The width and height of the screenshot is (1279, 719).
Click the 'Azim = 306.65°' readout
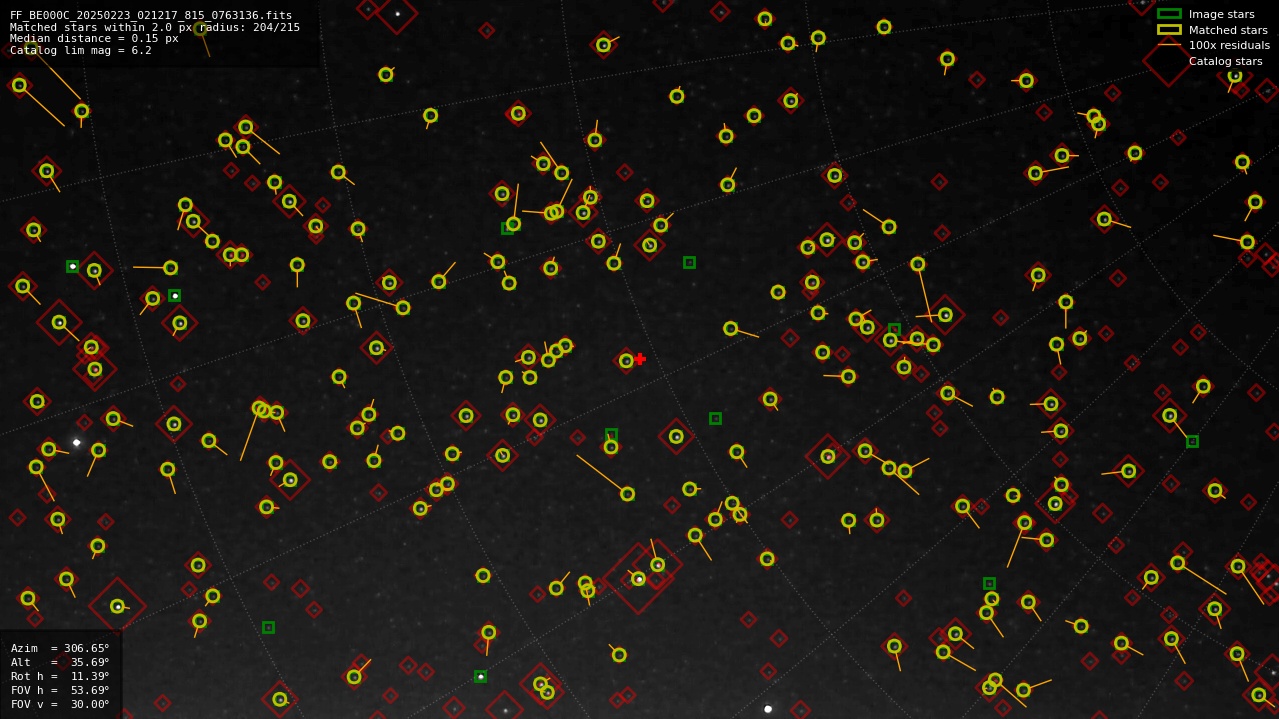coord(60,648)
